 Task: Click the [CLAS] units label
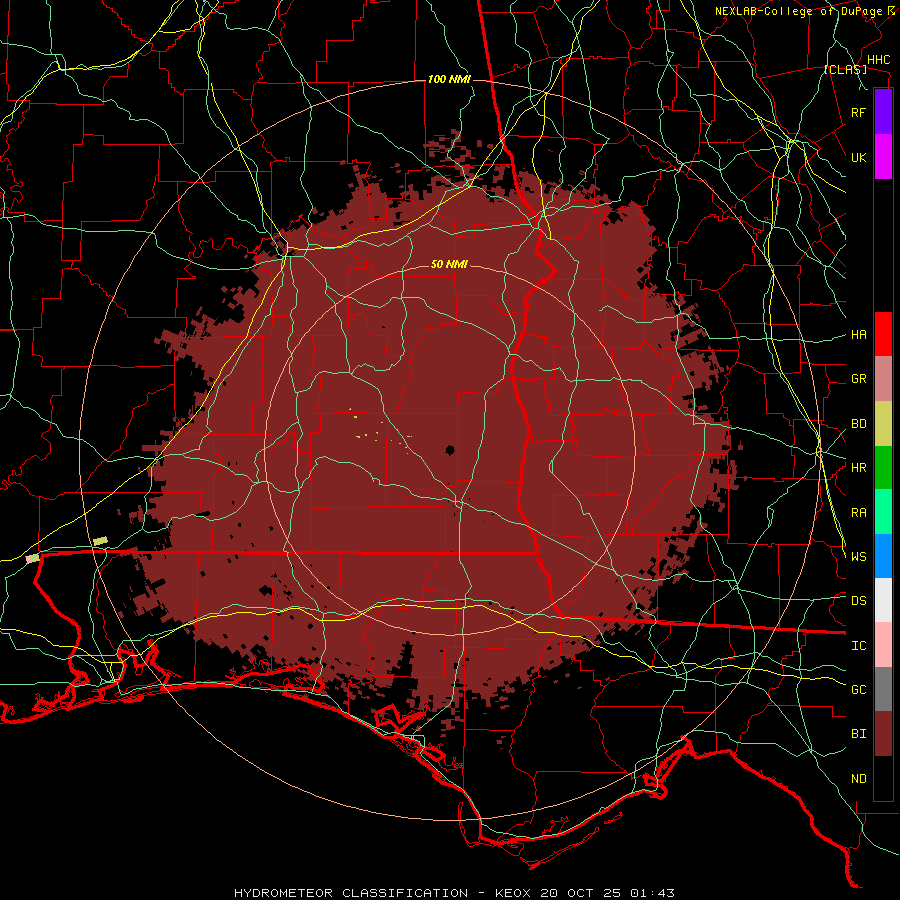pos(845,70)
